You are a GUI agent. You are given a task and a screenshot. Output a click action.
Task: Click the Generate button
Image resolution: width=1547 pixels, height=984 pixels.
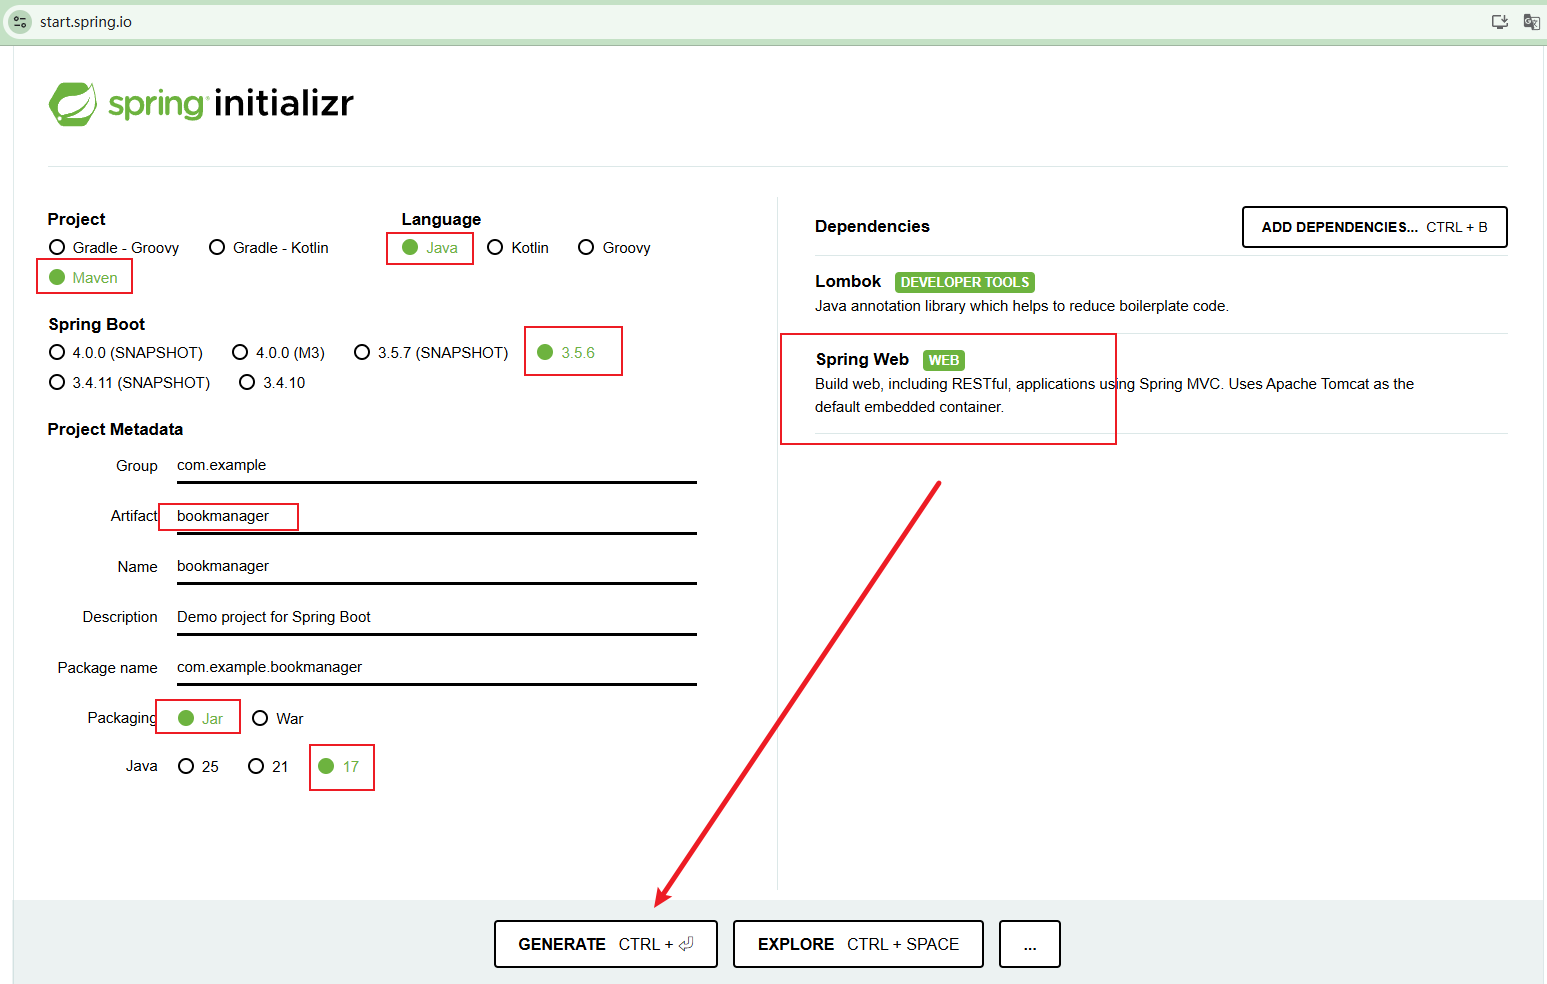pos(605,944)
